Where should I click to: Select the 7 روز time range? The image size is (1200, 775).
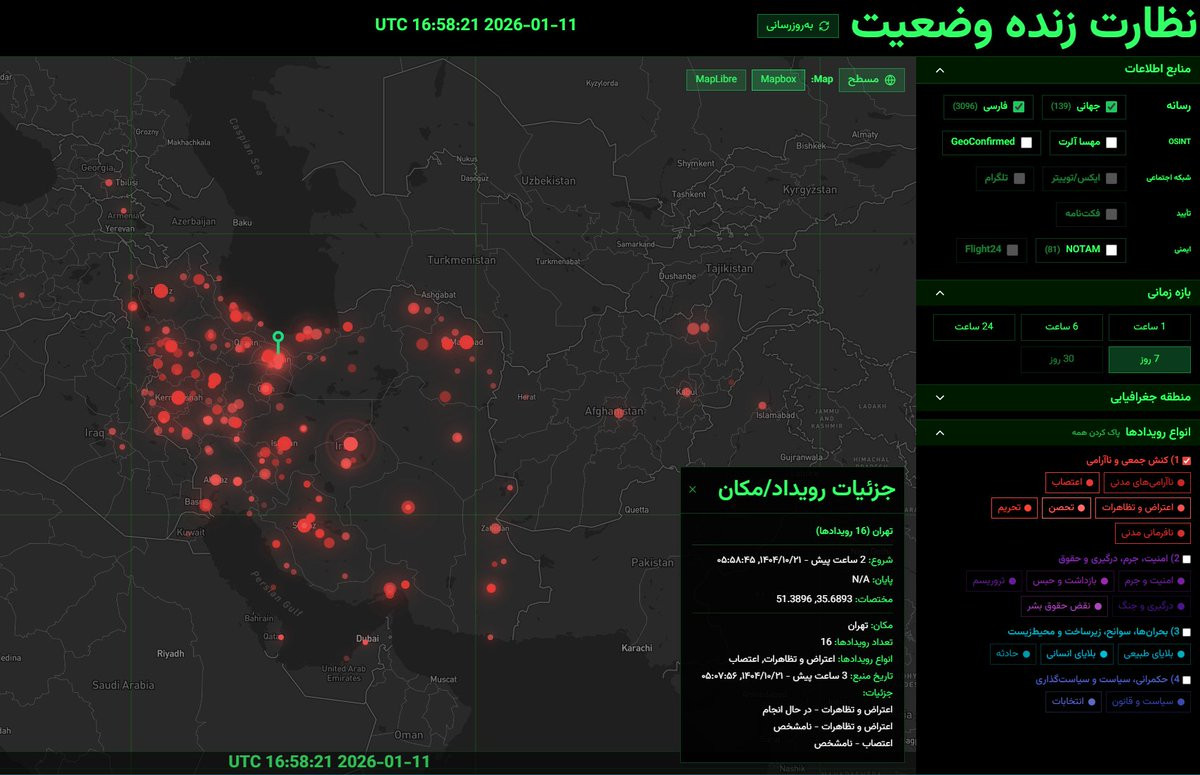click(1150, 359)
